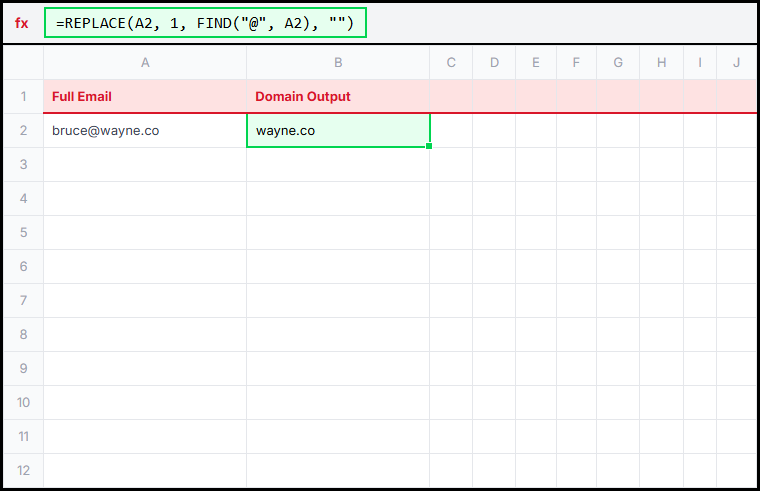The width and height of the screenshot is (760, 491).
Task: Select row 12 header
Action: tap(23, 470)
